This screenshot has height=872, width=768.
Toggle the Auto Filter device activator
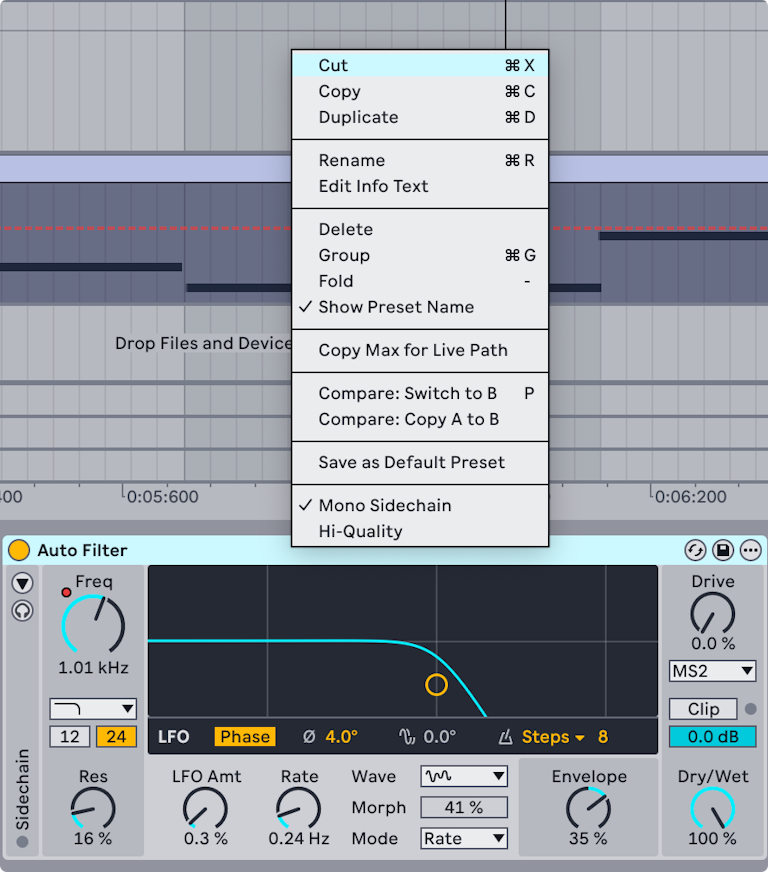pyautogui.click(x=19, y=550)
